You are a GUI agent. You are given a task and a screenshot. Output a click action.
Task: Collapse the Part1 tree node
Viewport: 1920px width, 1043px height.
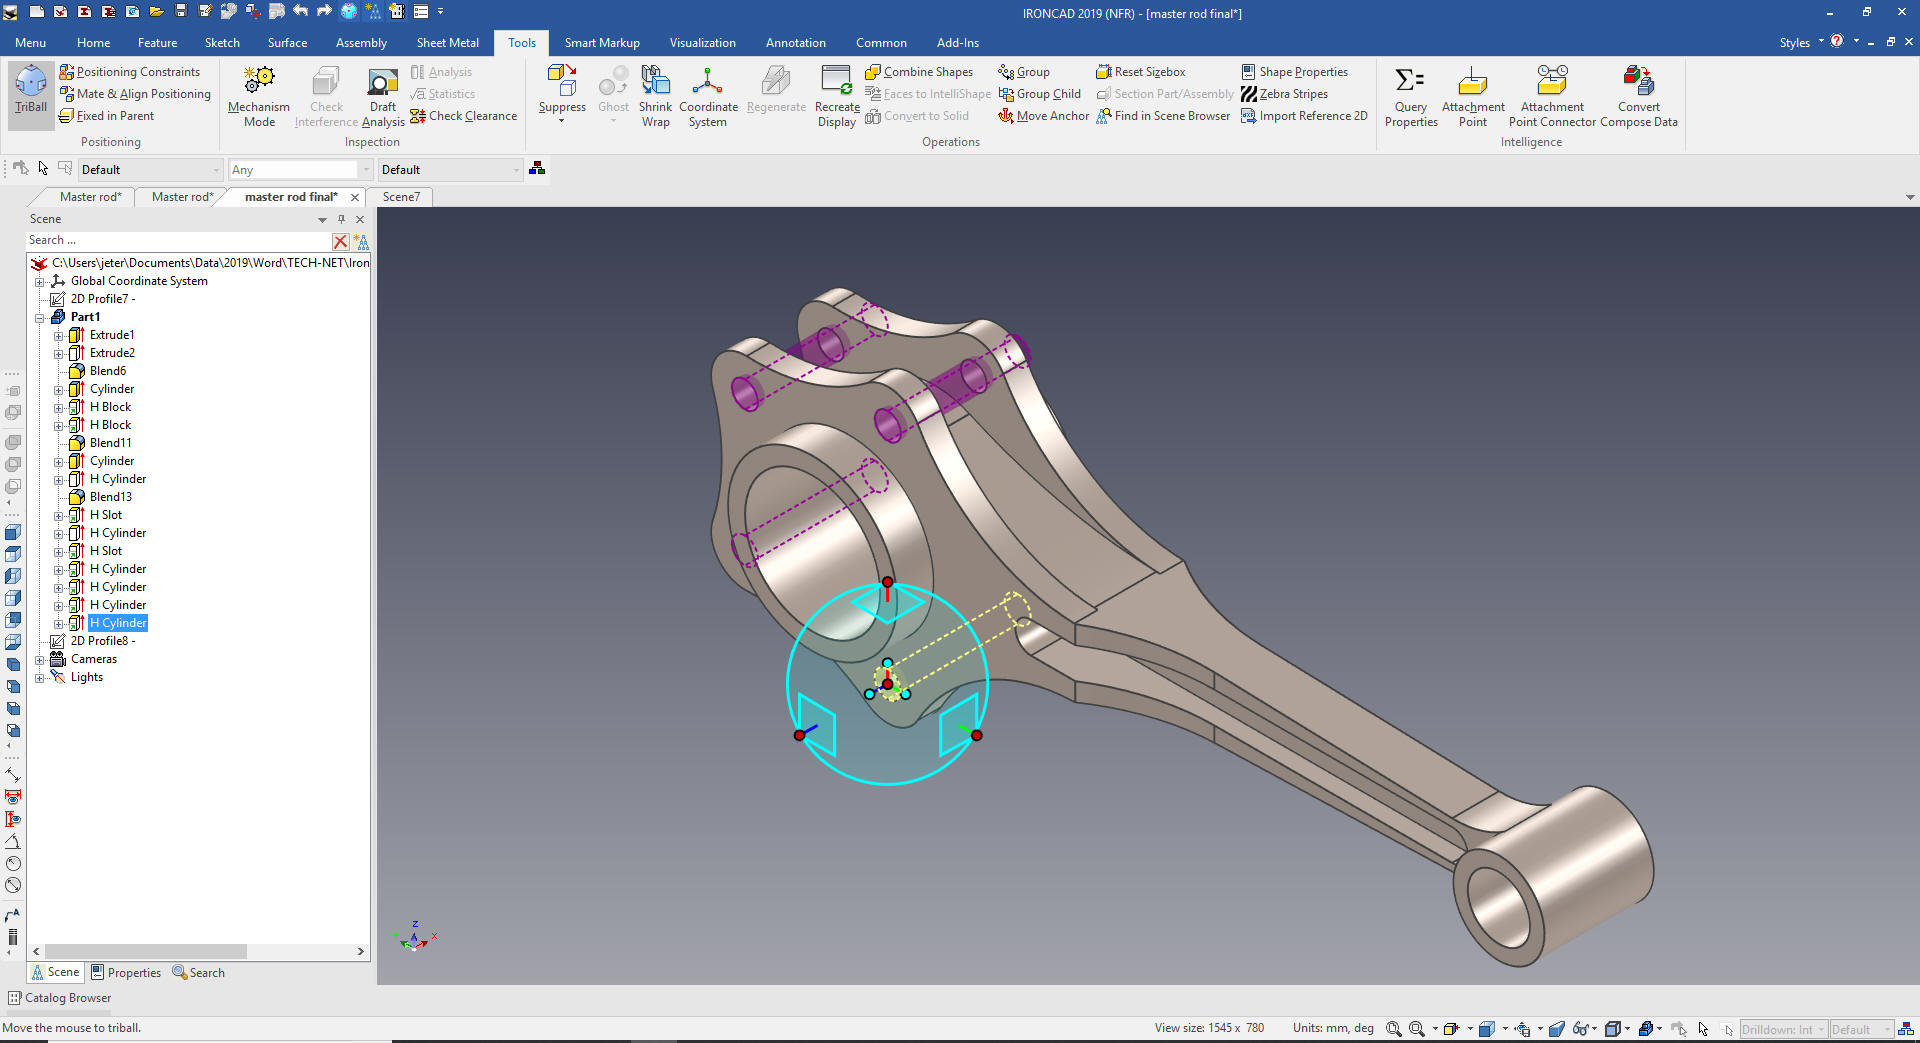tap(40, 317)
